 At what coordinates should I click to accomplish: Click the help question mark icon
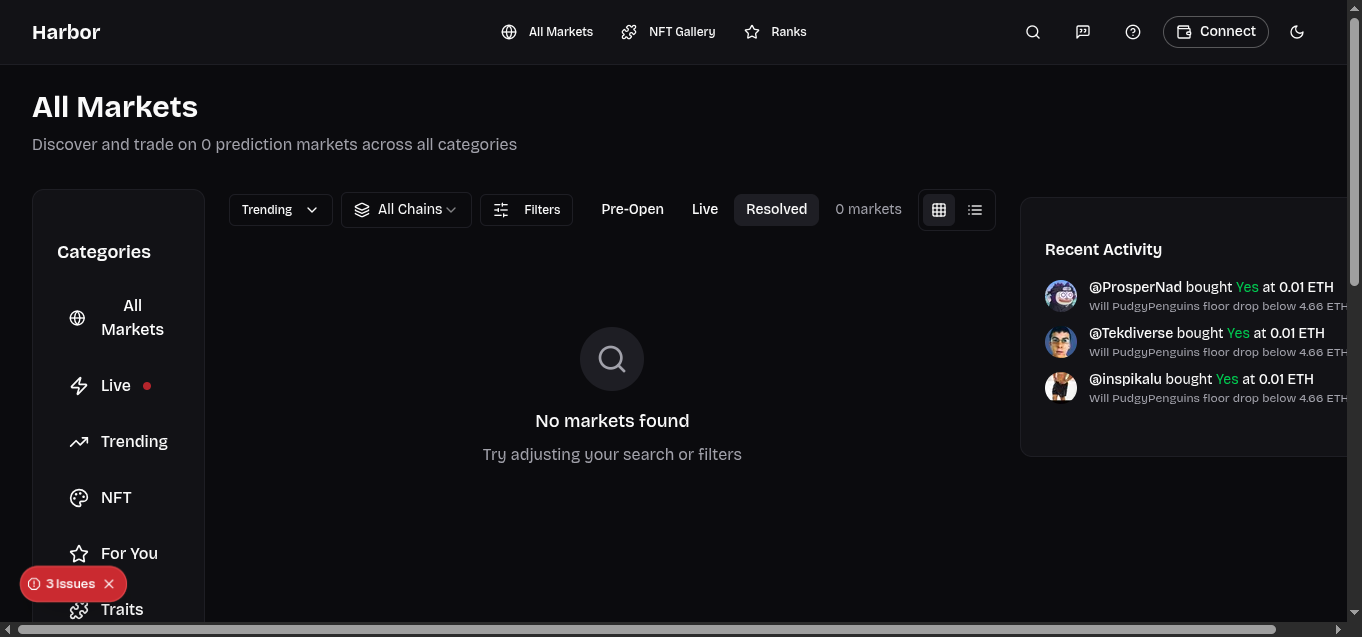click(x=1132, y=31)
